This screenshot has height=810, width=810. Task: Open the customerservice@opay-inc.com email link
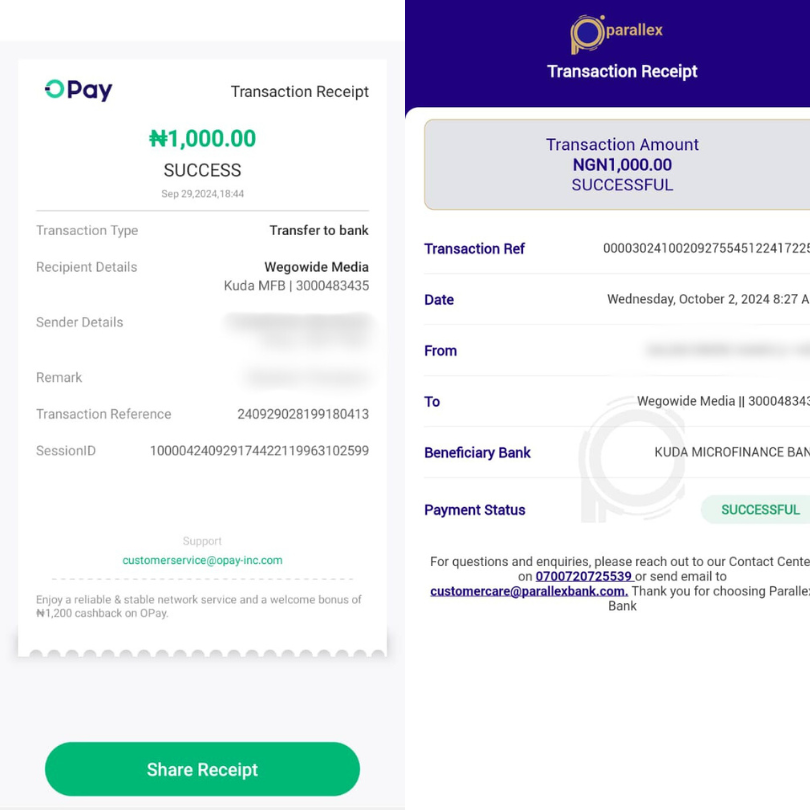pos(202,560)
